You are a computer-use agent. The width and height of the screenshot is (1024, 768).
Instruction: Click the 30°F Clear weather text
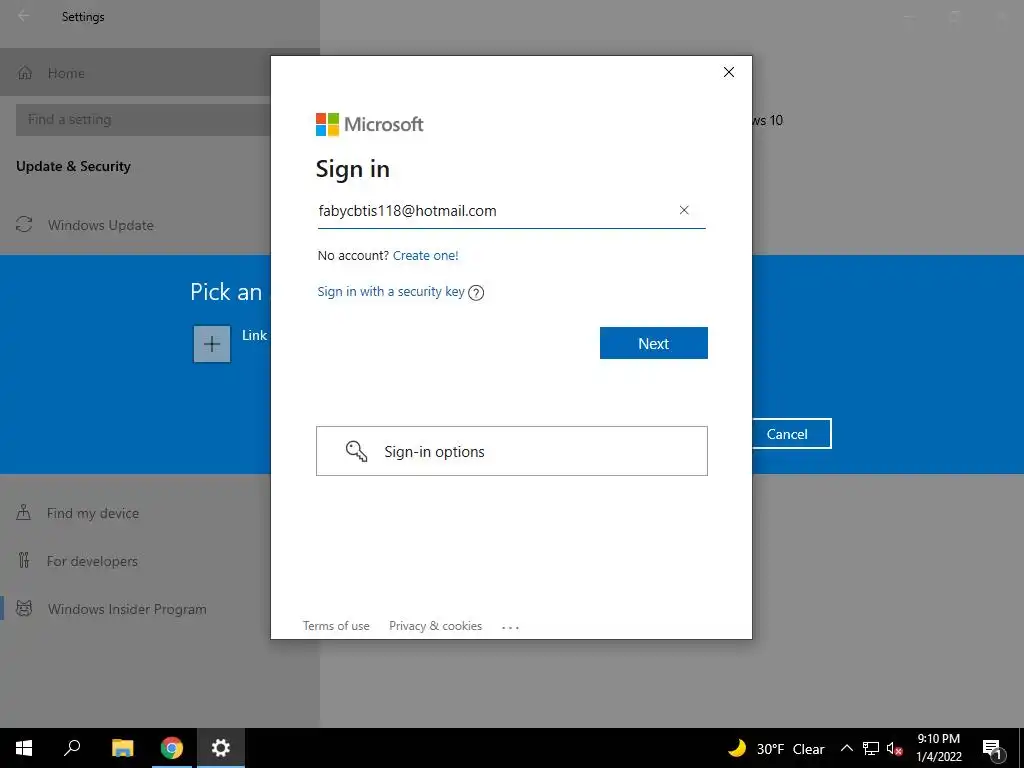coord(790,749)
